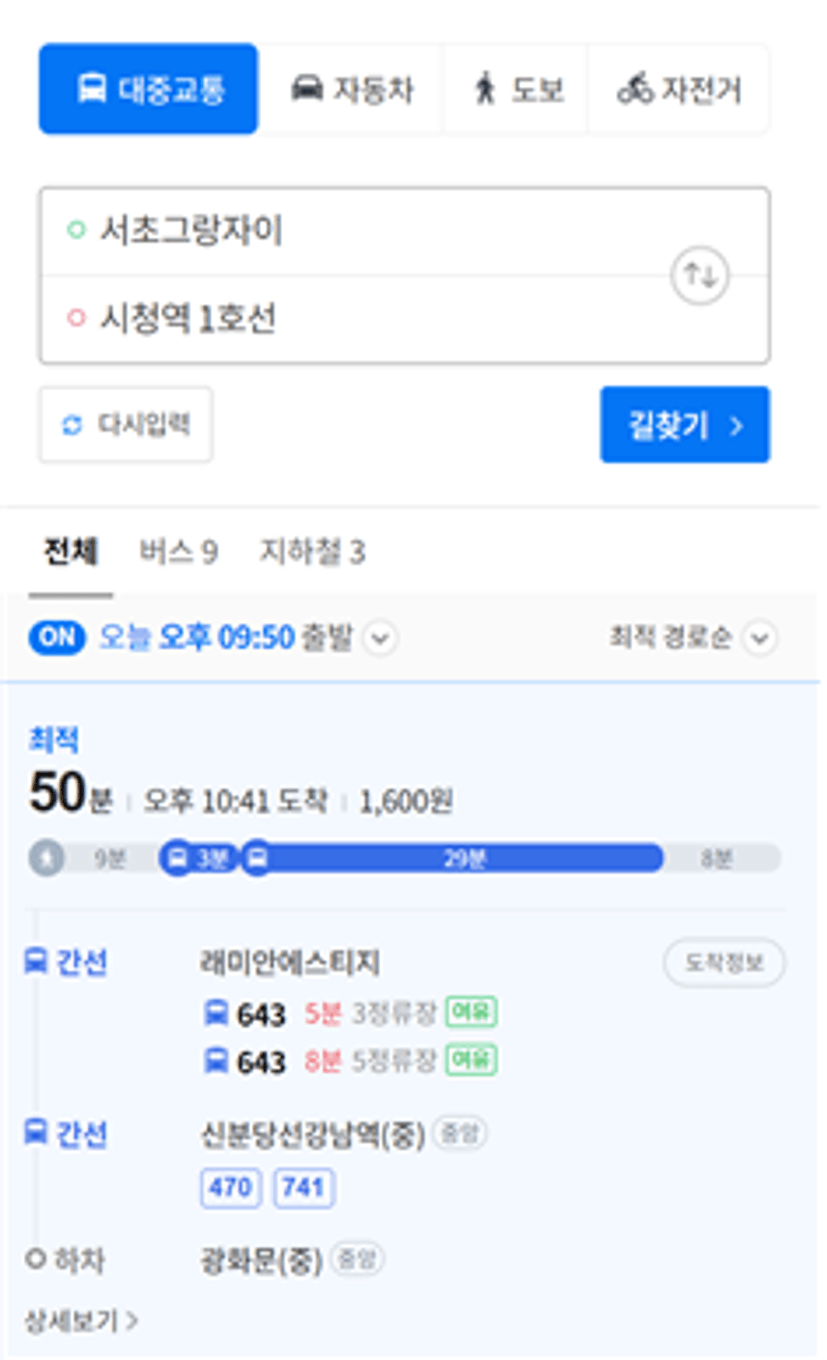Select the 대중교통 public transit mode
The image size is (827, 1360).
pos(148,89)
